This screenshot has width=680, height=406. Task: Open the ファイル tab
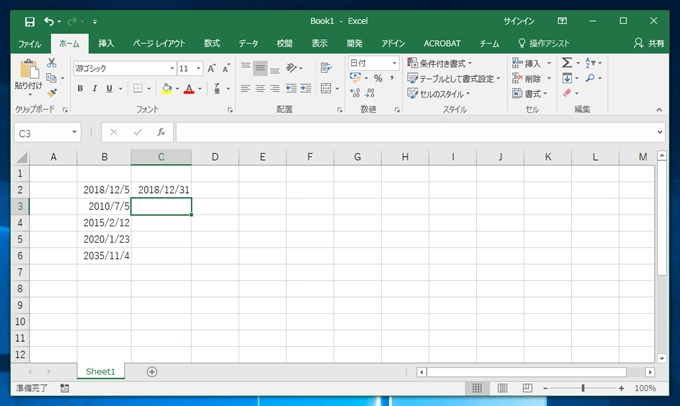(x=29, y=43)
